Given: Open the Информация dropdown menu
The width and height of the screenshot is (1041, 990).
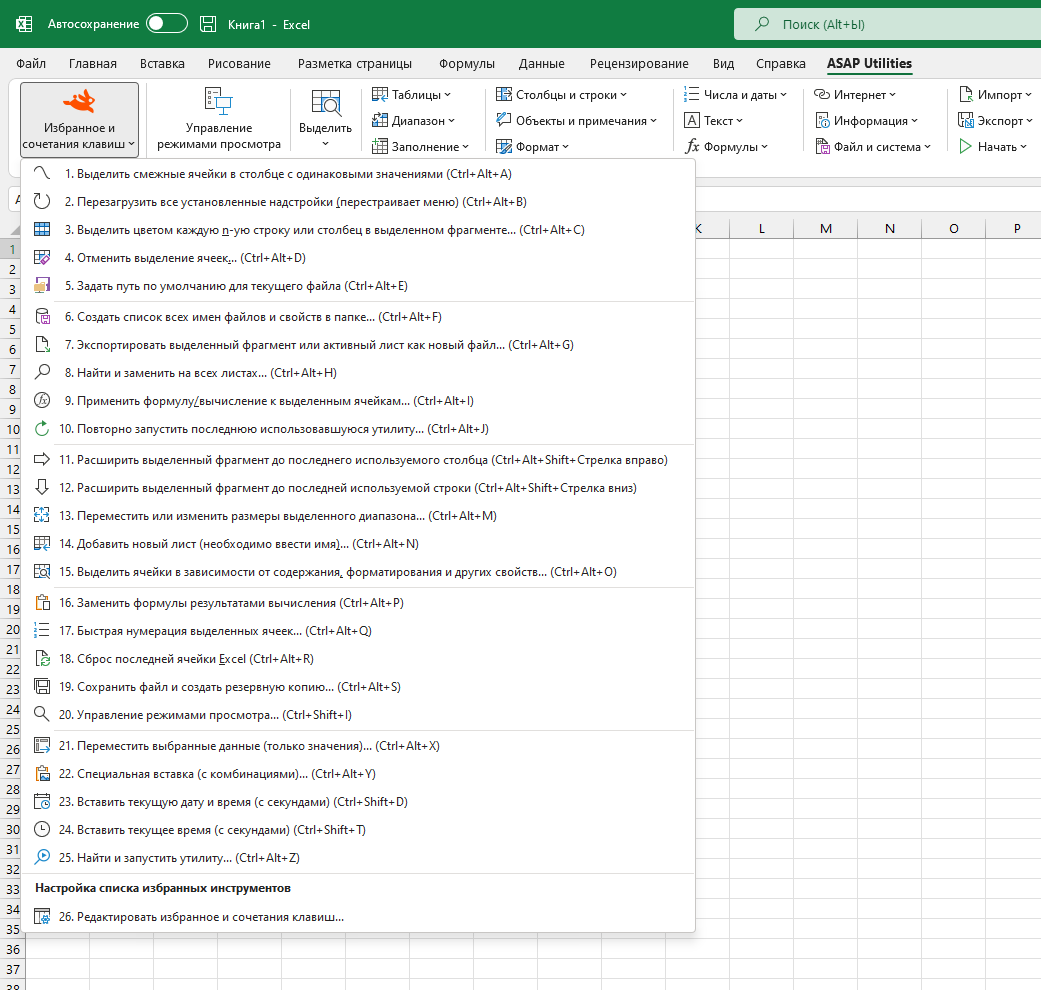Looking at the screenshot, I should [x=866, y=121].
